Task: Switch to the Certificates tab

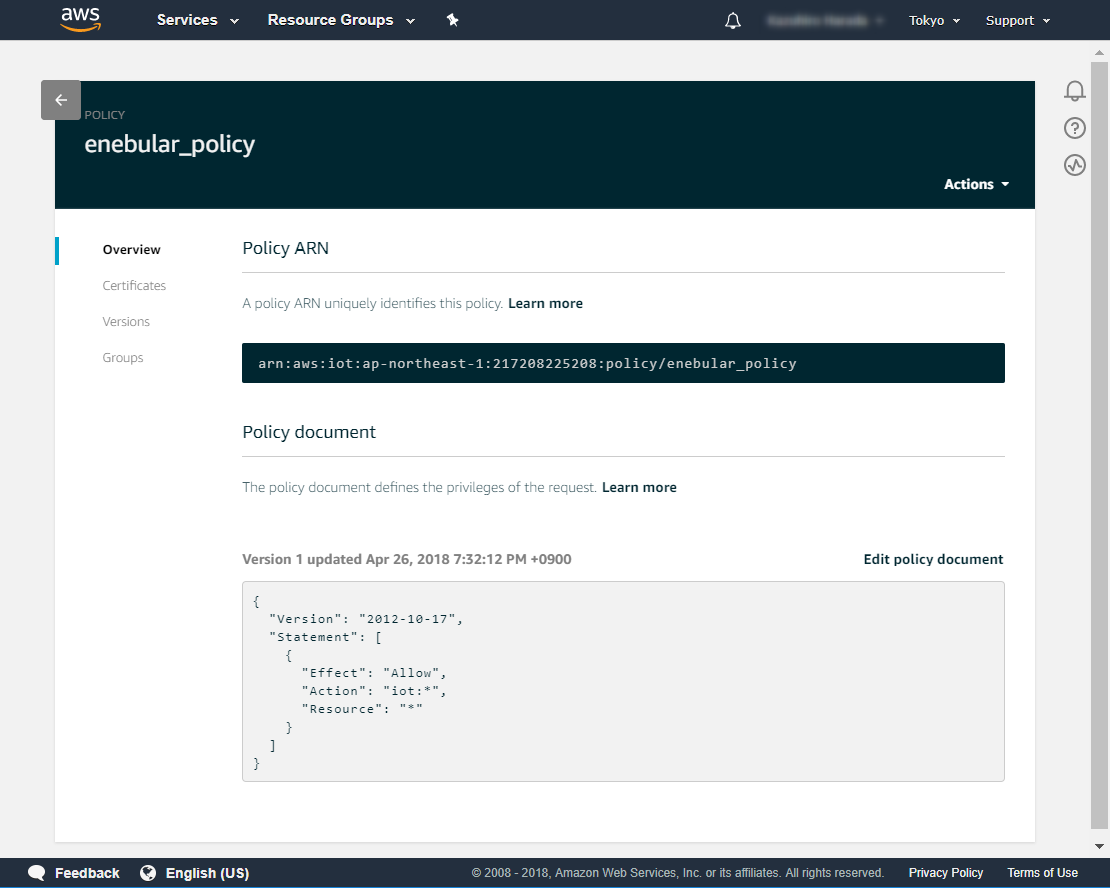Action: [x=134, y=286]
